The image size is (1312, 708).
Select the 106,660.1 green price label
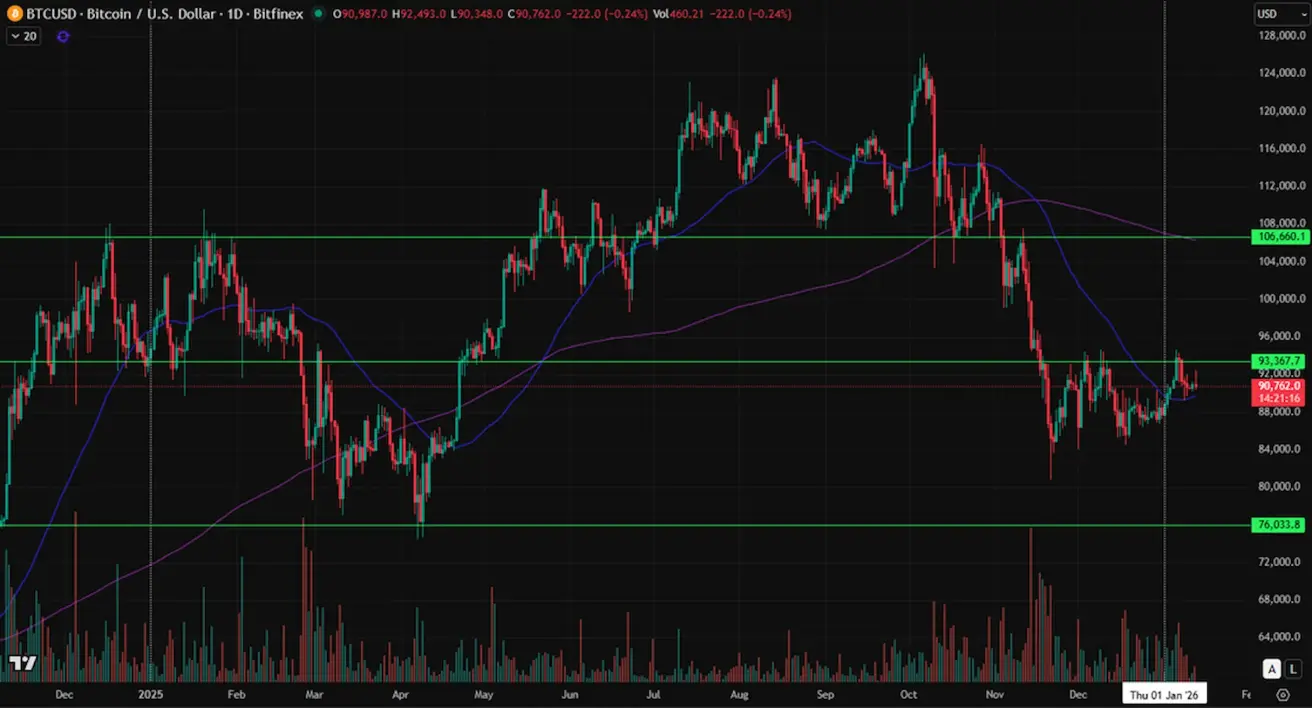click(x=1277, y=237)
